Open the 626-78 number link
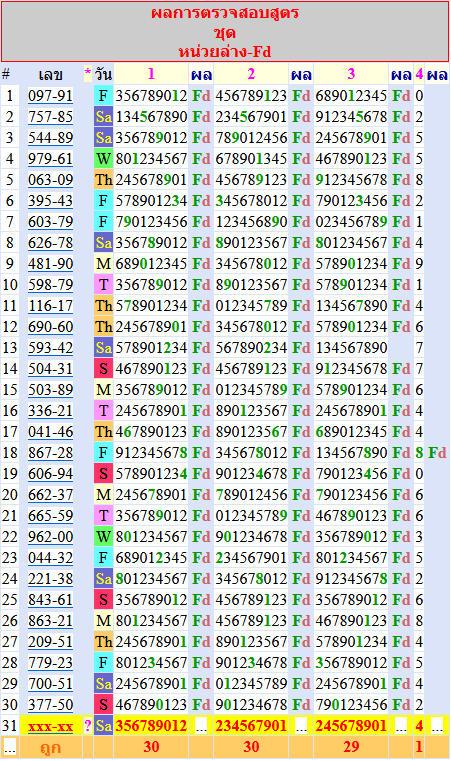 point(50,243)
